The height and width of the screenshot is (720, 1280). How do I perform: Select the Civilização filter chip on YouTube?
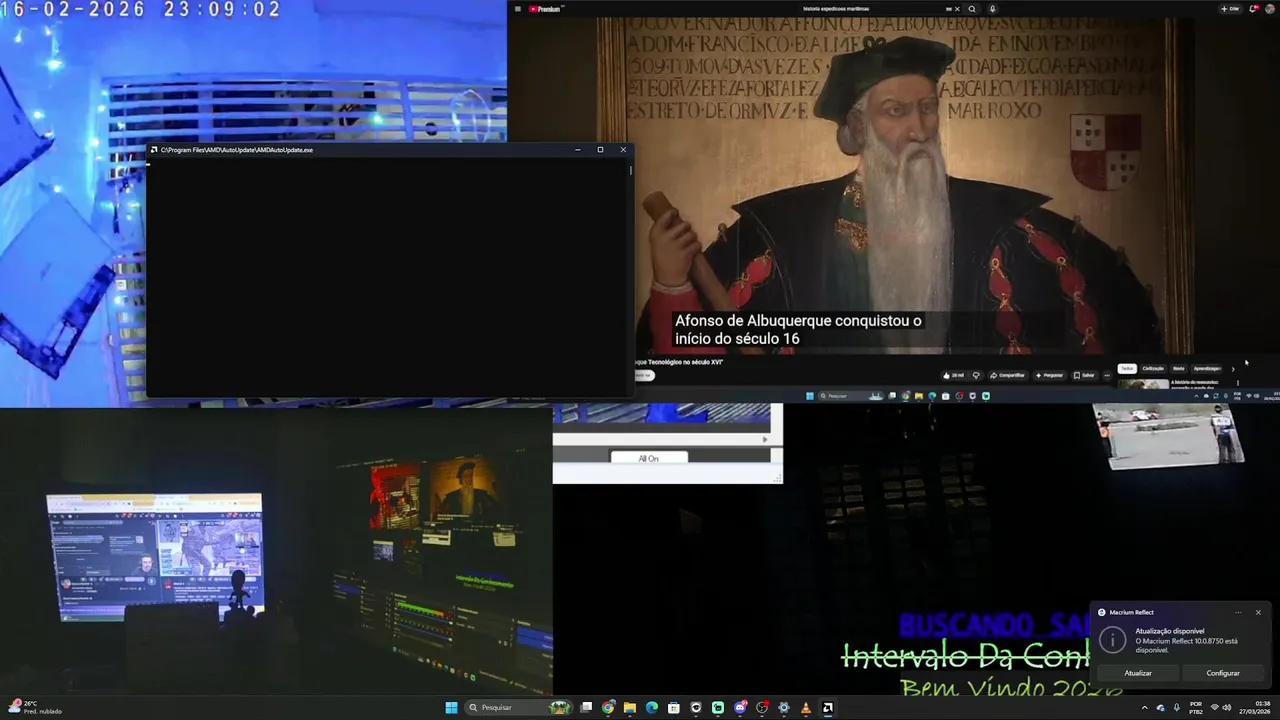1153,368
